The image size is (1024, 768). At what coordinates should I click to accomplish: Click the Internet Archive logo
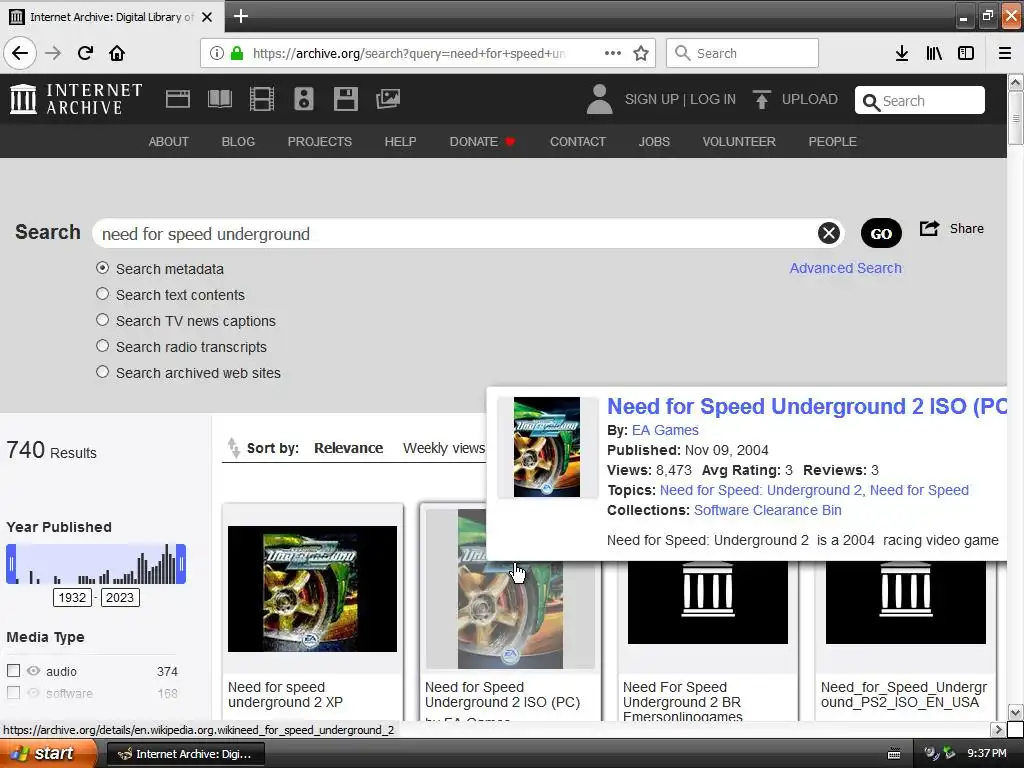coord(76,99)
